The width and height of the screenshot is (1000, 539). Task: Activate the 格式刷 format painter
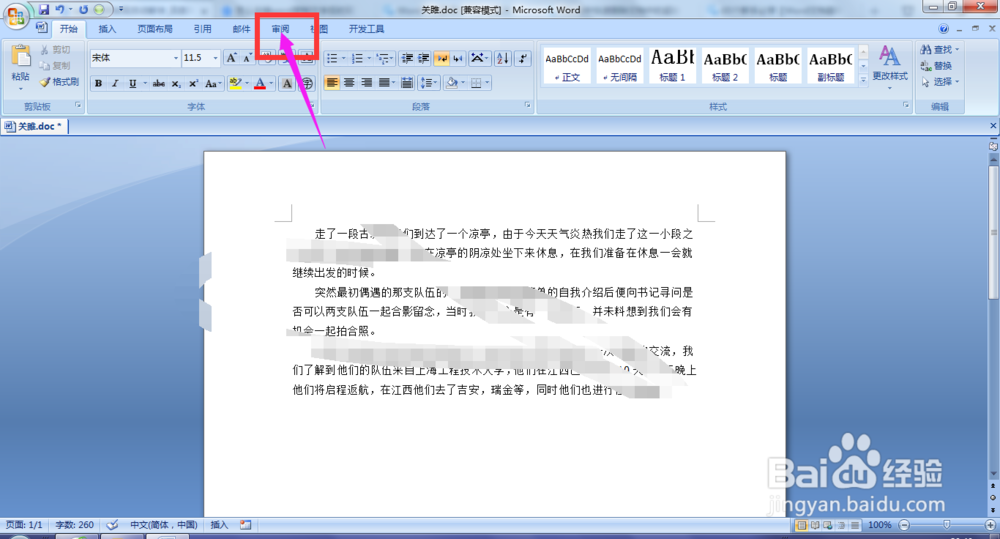(59, 82)
